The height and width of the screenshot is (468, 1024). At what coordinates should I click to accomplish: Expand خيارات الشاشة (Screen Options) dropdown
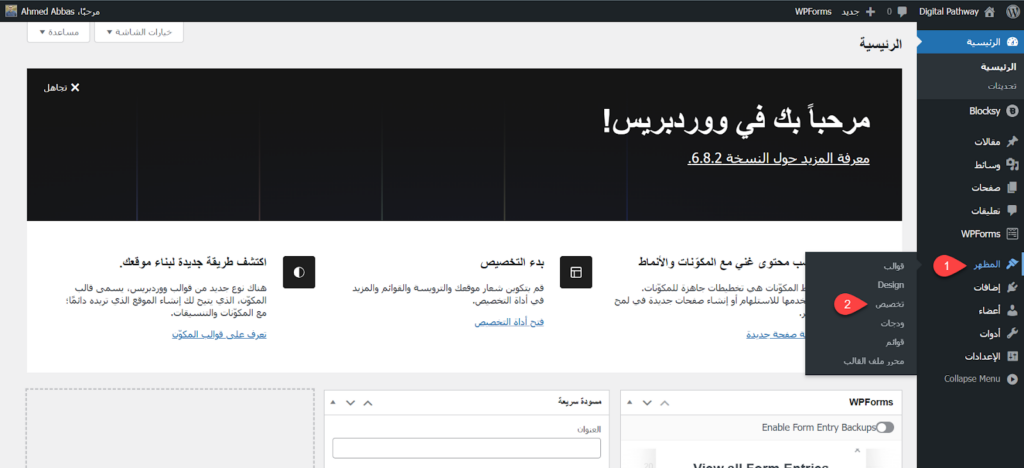click(140, 32)
